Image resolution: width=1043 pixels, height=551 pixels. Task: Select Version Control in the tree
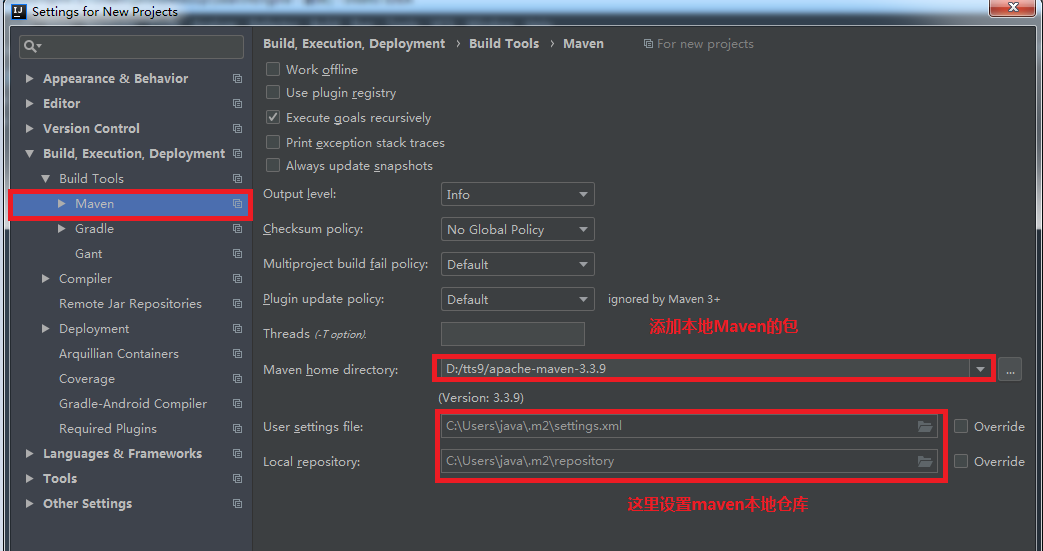(x=91, y=128)
